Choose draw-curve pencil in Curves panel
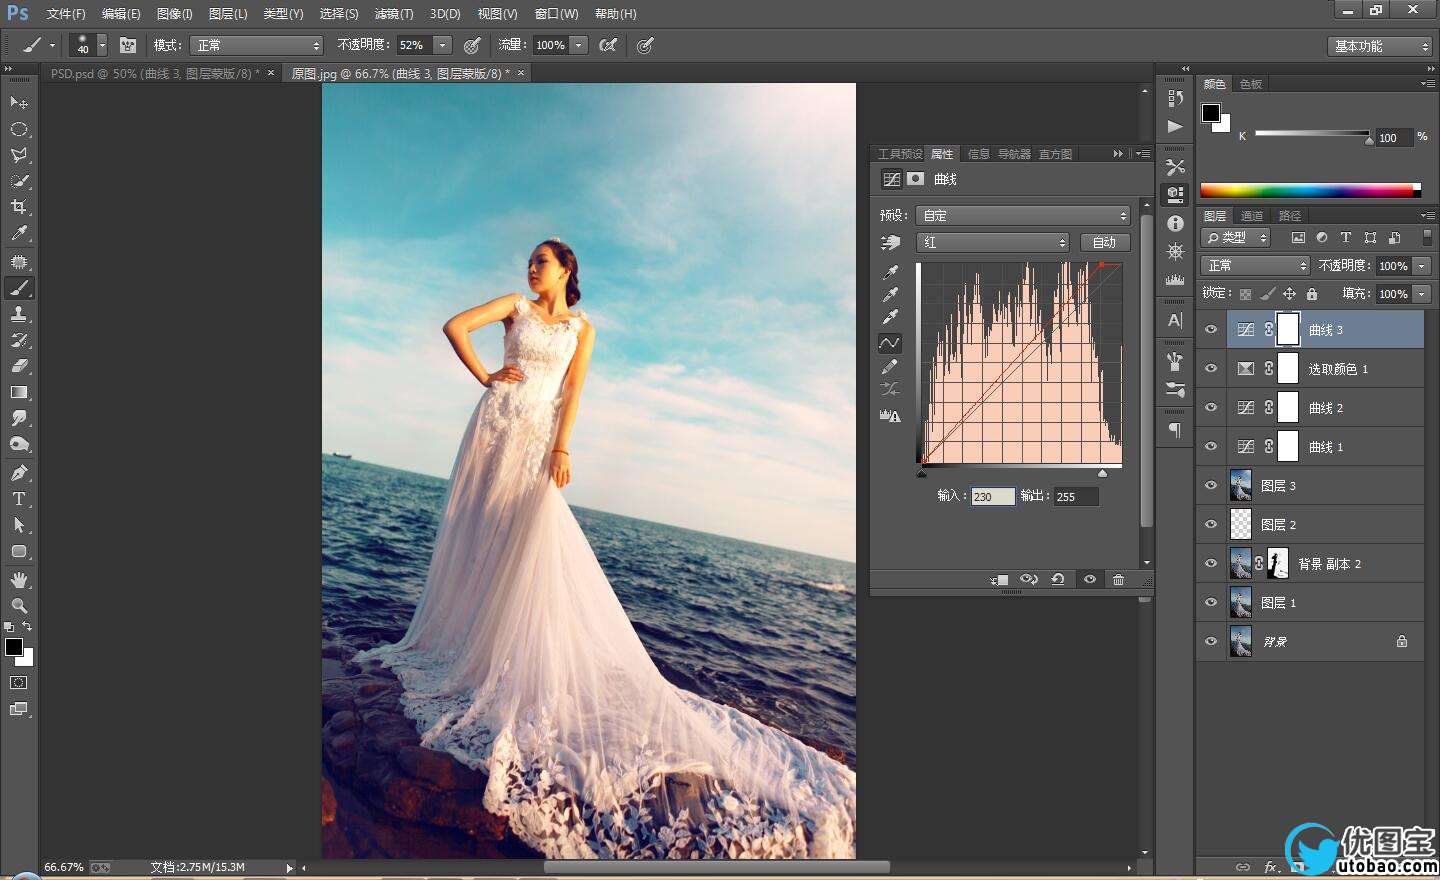Image resolution: width=1440 pixels, height=880 pixels. pyautogui.click(x=890, y=367)
